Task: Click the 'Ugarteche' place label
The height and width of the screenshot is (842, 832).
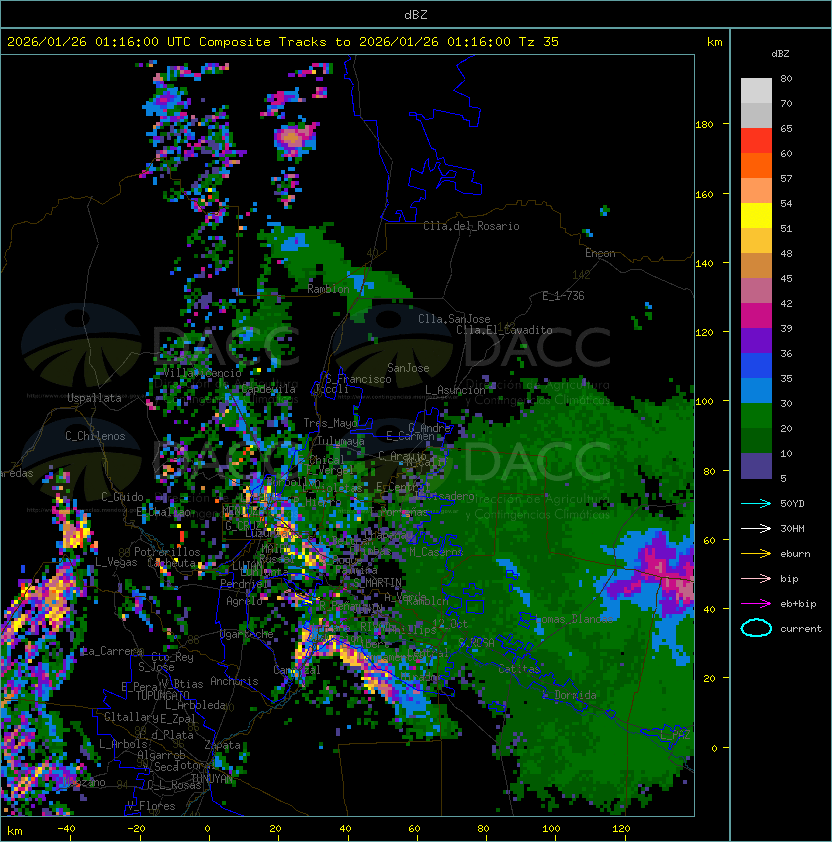Action: click(247, 634)
